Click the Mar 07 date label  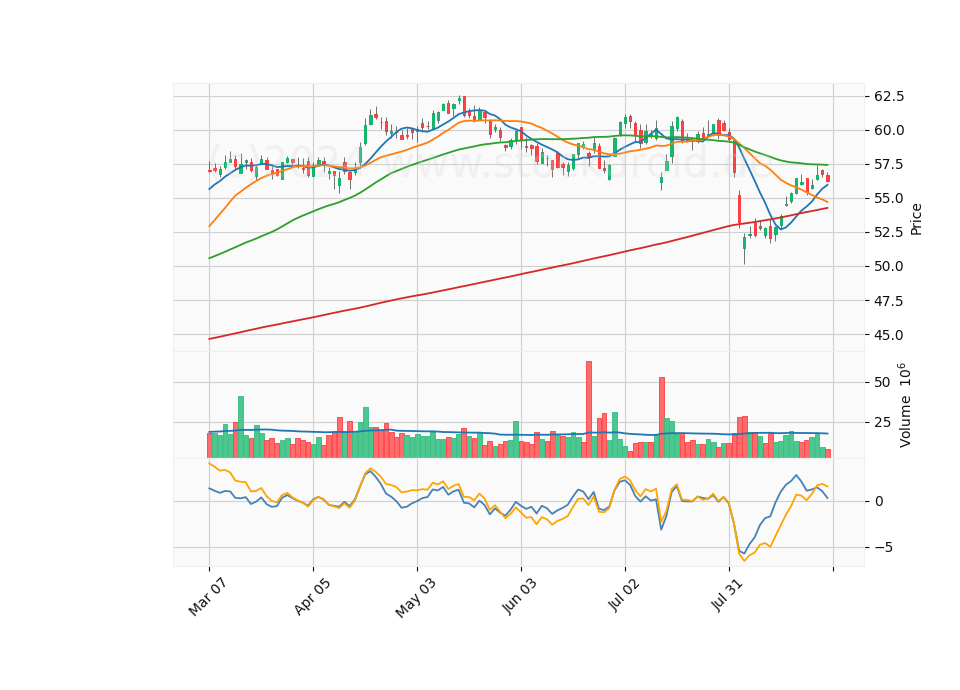(x=207, y=597)
